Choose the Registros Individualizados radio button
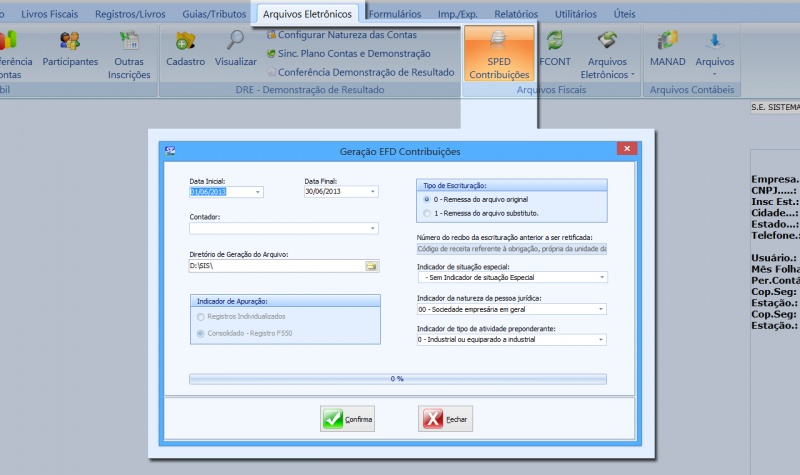Viewport: 800px width, 475px height. tap(201, 317)
